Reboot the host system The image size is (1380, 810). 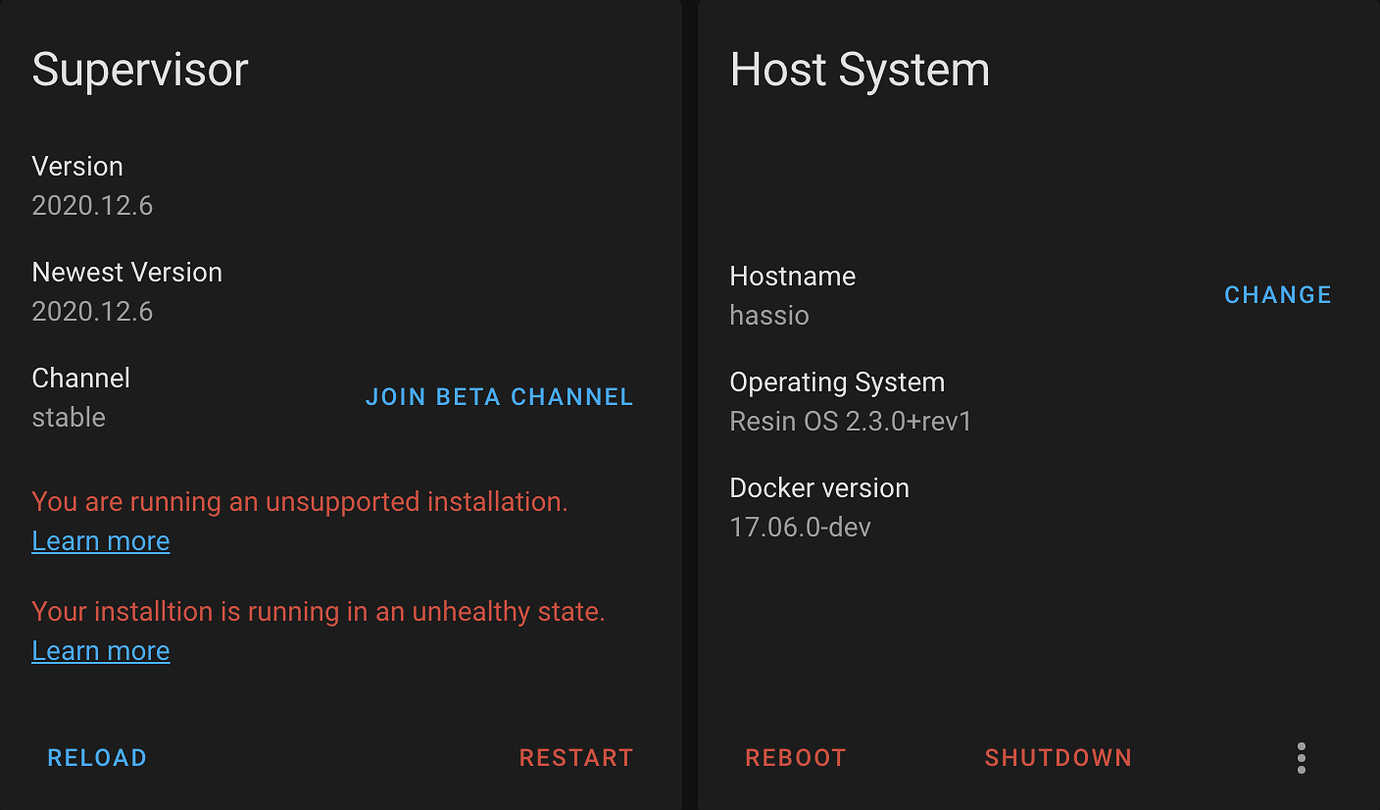(796, 758)
